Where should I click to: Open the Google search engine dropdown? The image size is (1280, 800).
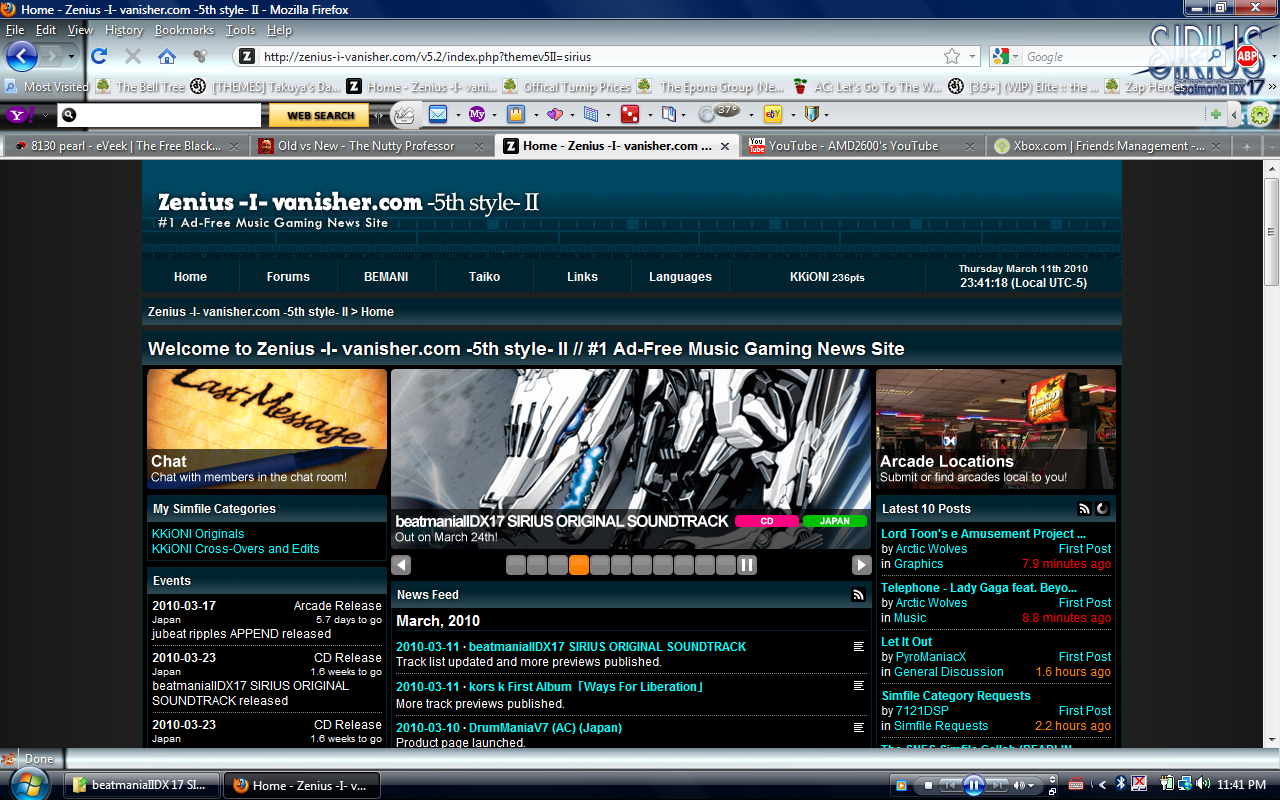(x=1006, y=57)
